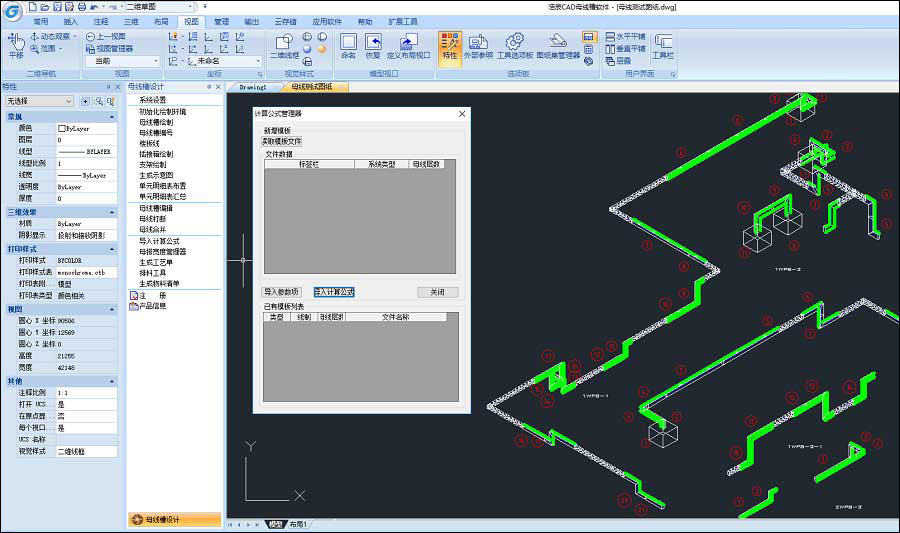Viewport: 900px width, 533px height.
Task: Switch to the Drawing1 document tab
Action: 253,87
